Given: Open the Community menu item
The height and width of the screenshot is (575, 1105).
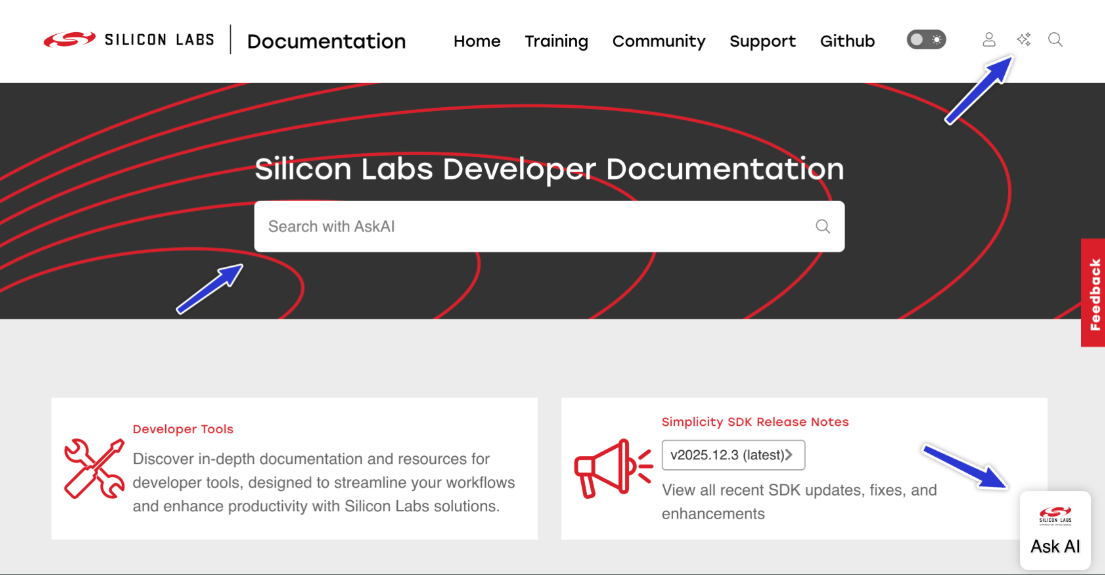Looking at the screenshot, I should [x=658, y=41].
